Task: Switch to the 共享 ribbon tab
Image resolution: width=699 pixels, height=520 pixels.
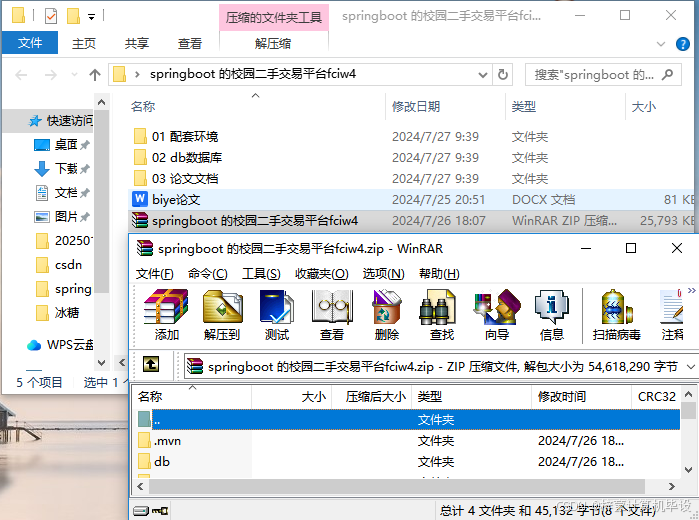Action: [x=137, y=43]
